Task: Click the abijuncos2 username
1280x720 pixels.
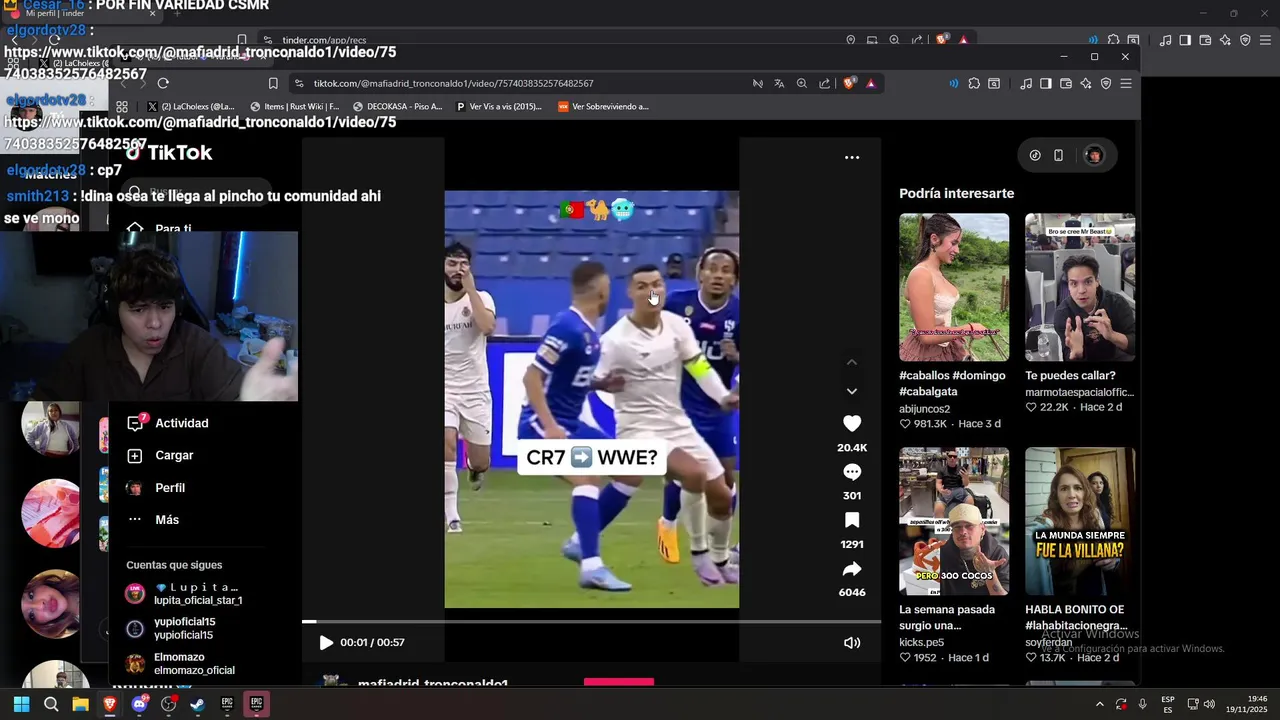Action: pyautogui.click(x=925, y=409)
